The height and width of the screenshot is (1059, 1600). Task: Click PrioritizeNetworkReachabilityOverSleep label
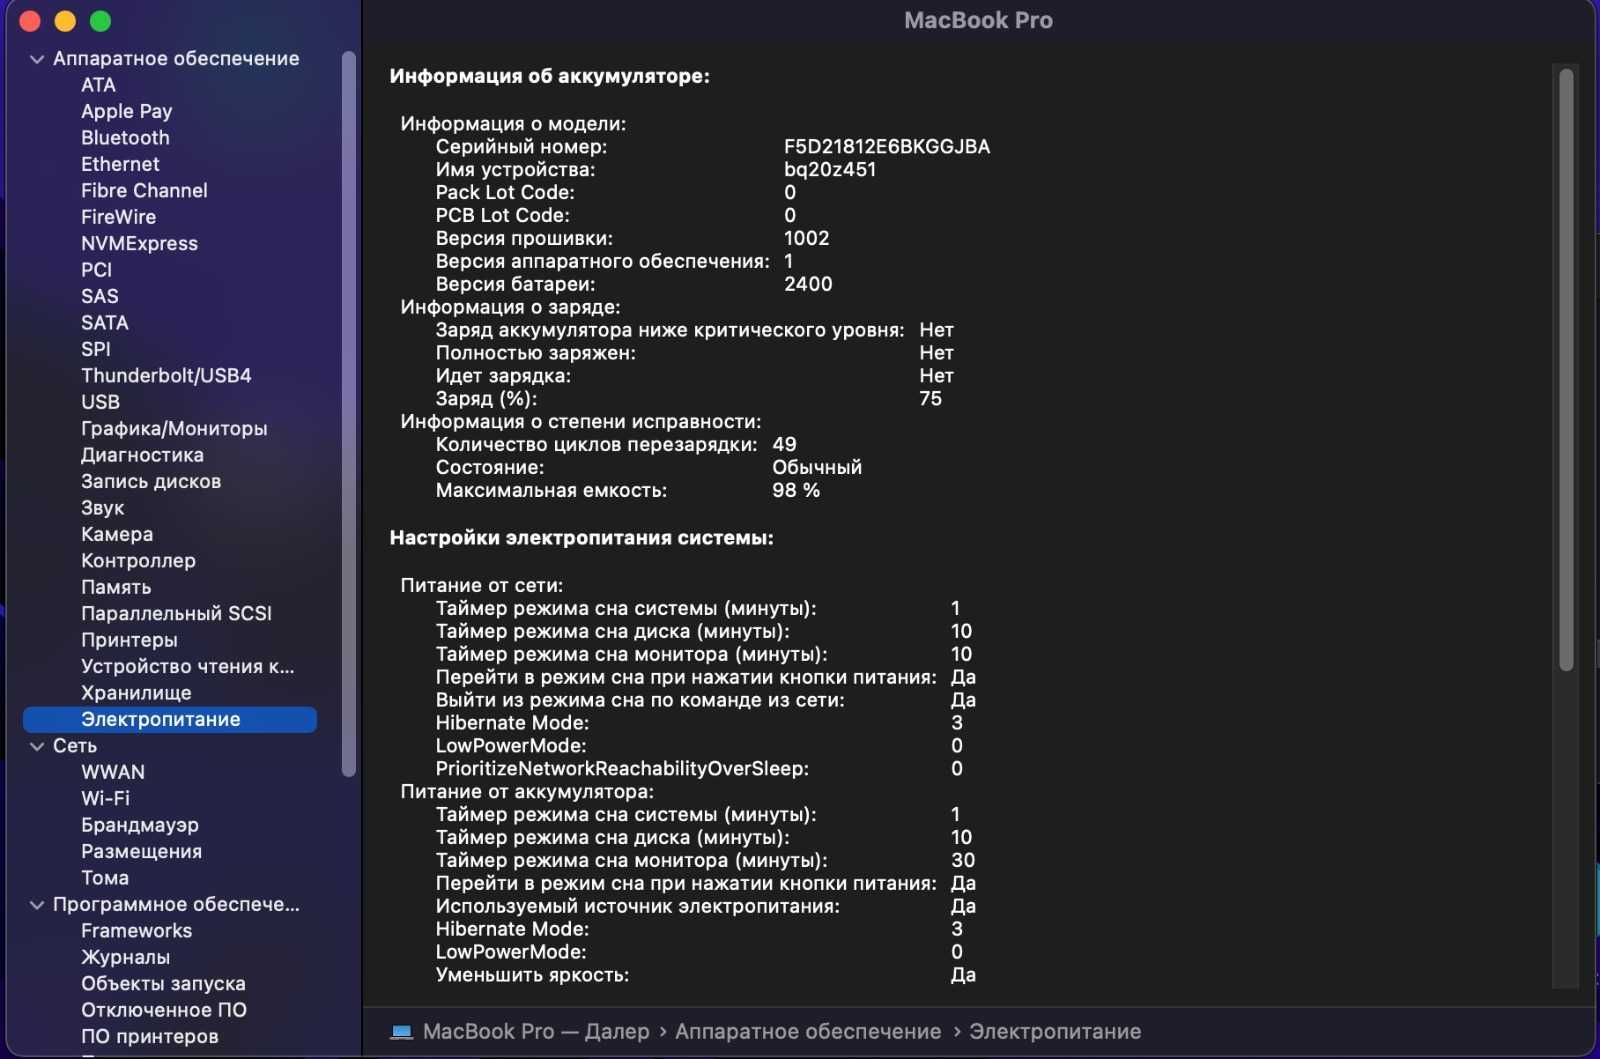[x=622, y=769]
